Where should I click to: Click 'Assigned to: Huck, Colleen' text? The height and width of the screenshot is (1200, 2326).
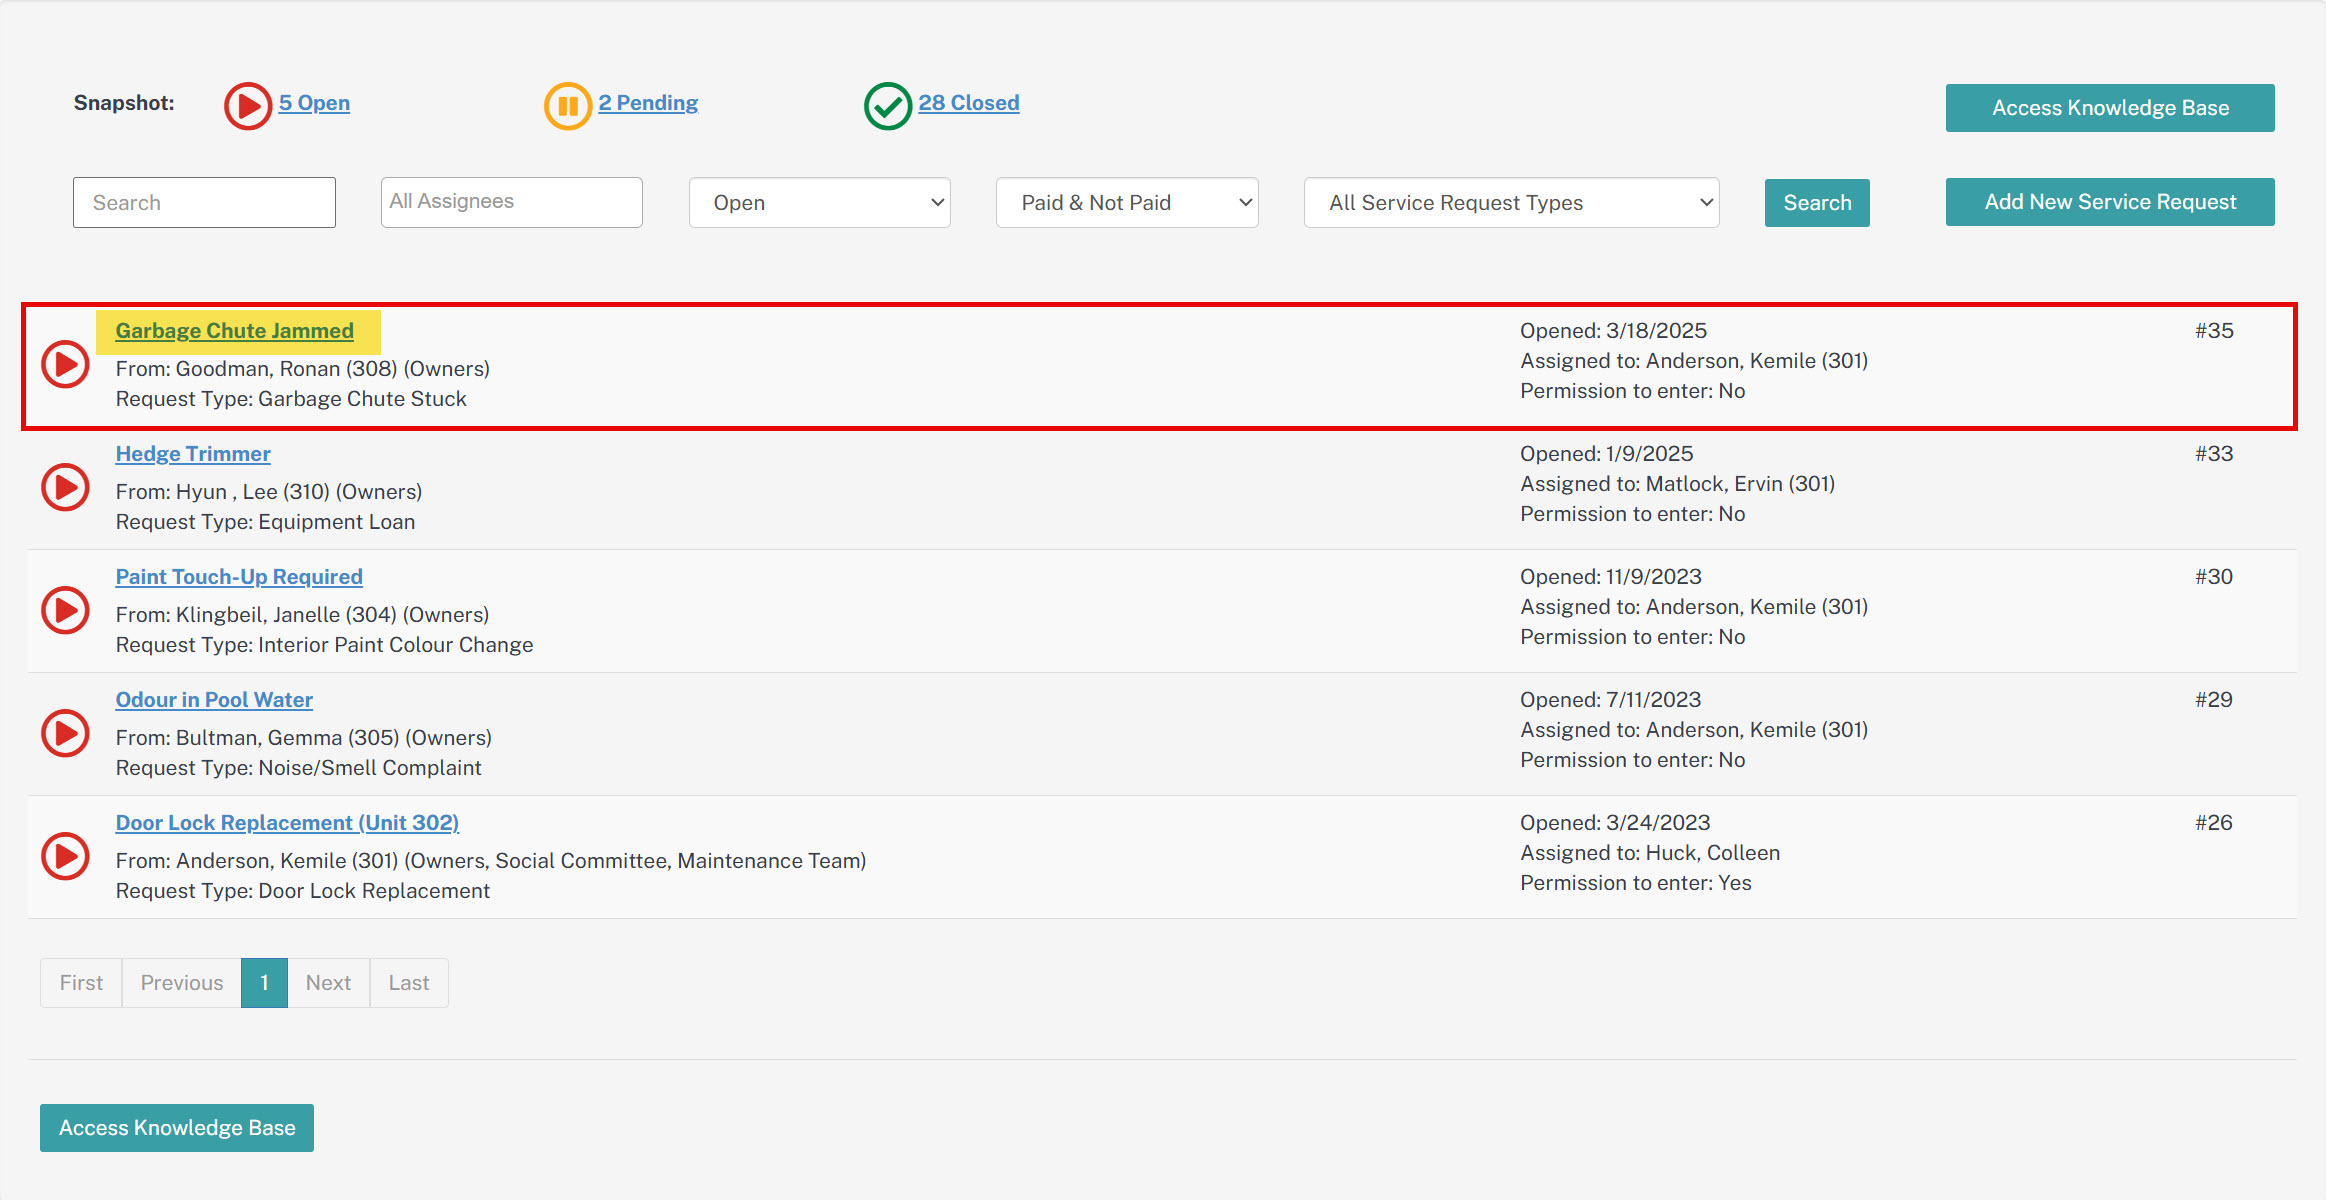(1650, 853)
